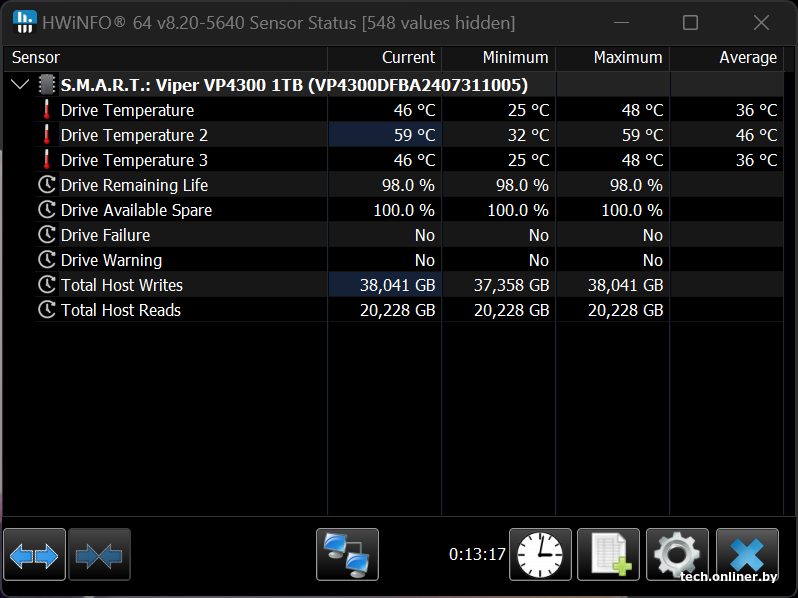The width and height of the screenshot is (798, 598).
Task: Minimize the HWiNFO window
Action: coord(621,22)
